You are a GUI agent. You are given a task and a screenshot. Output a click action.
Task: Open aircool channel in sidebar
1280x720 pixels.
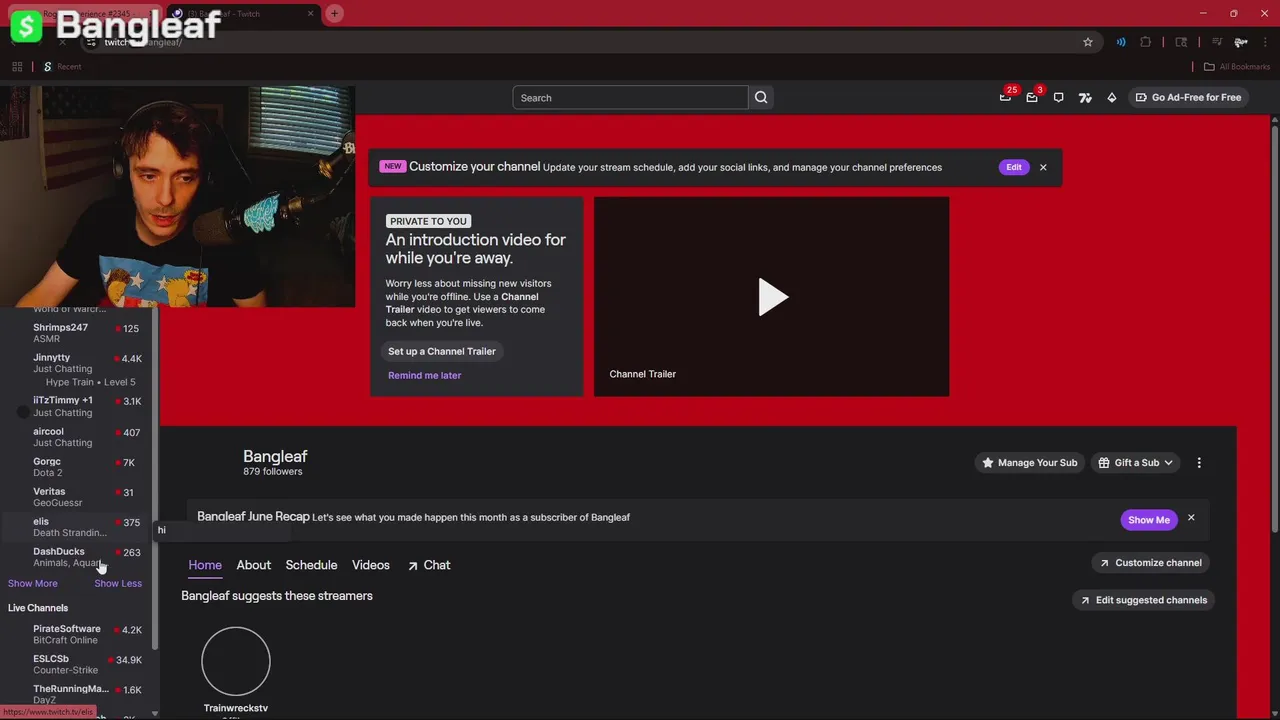[x=78, y=437]
